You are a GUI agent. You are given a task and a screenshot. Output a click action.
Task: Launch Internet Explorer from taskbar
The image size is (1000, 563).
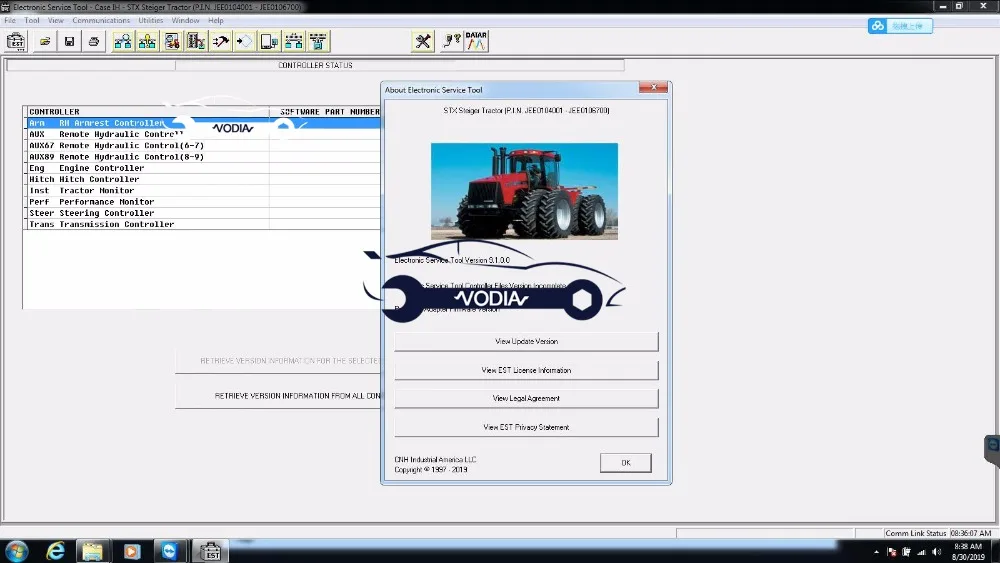pos(55,551)
